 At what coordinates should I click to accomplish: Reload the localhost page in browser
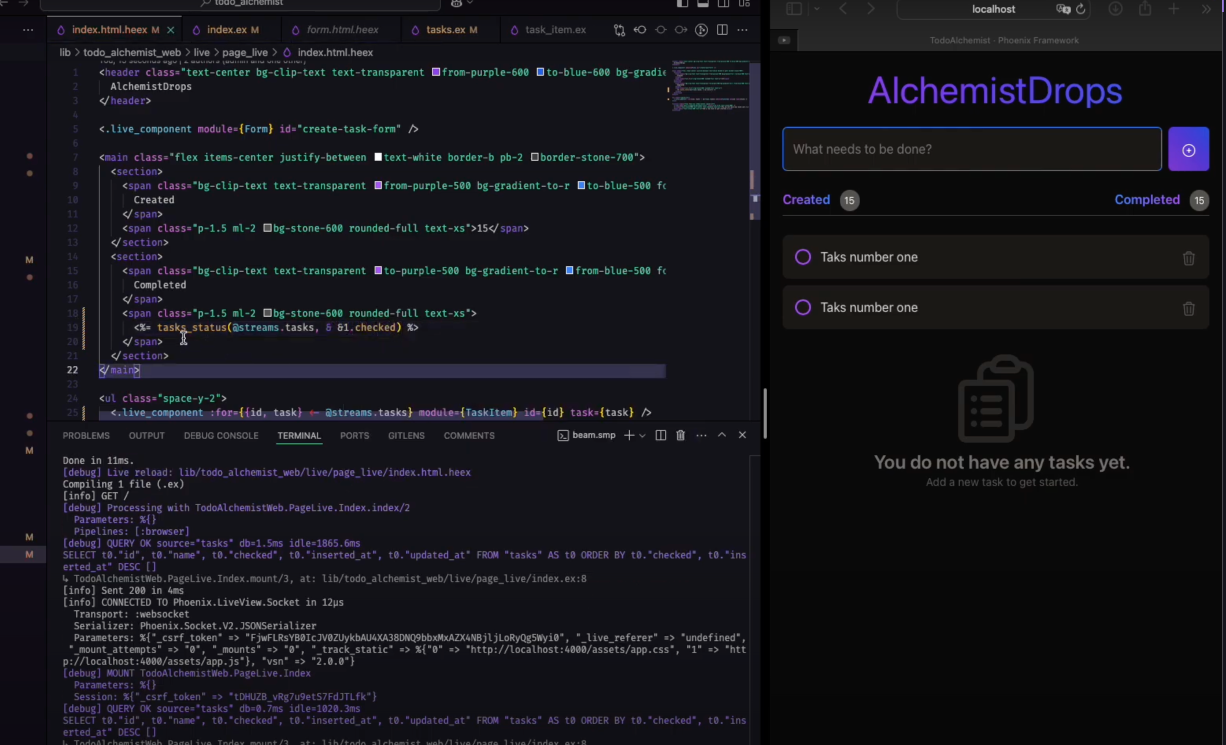point(1080,9)
